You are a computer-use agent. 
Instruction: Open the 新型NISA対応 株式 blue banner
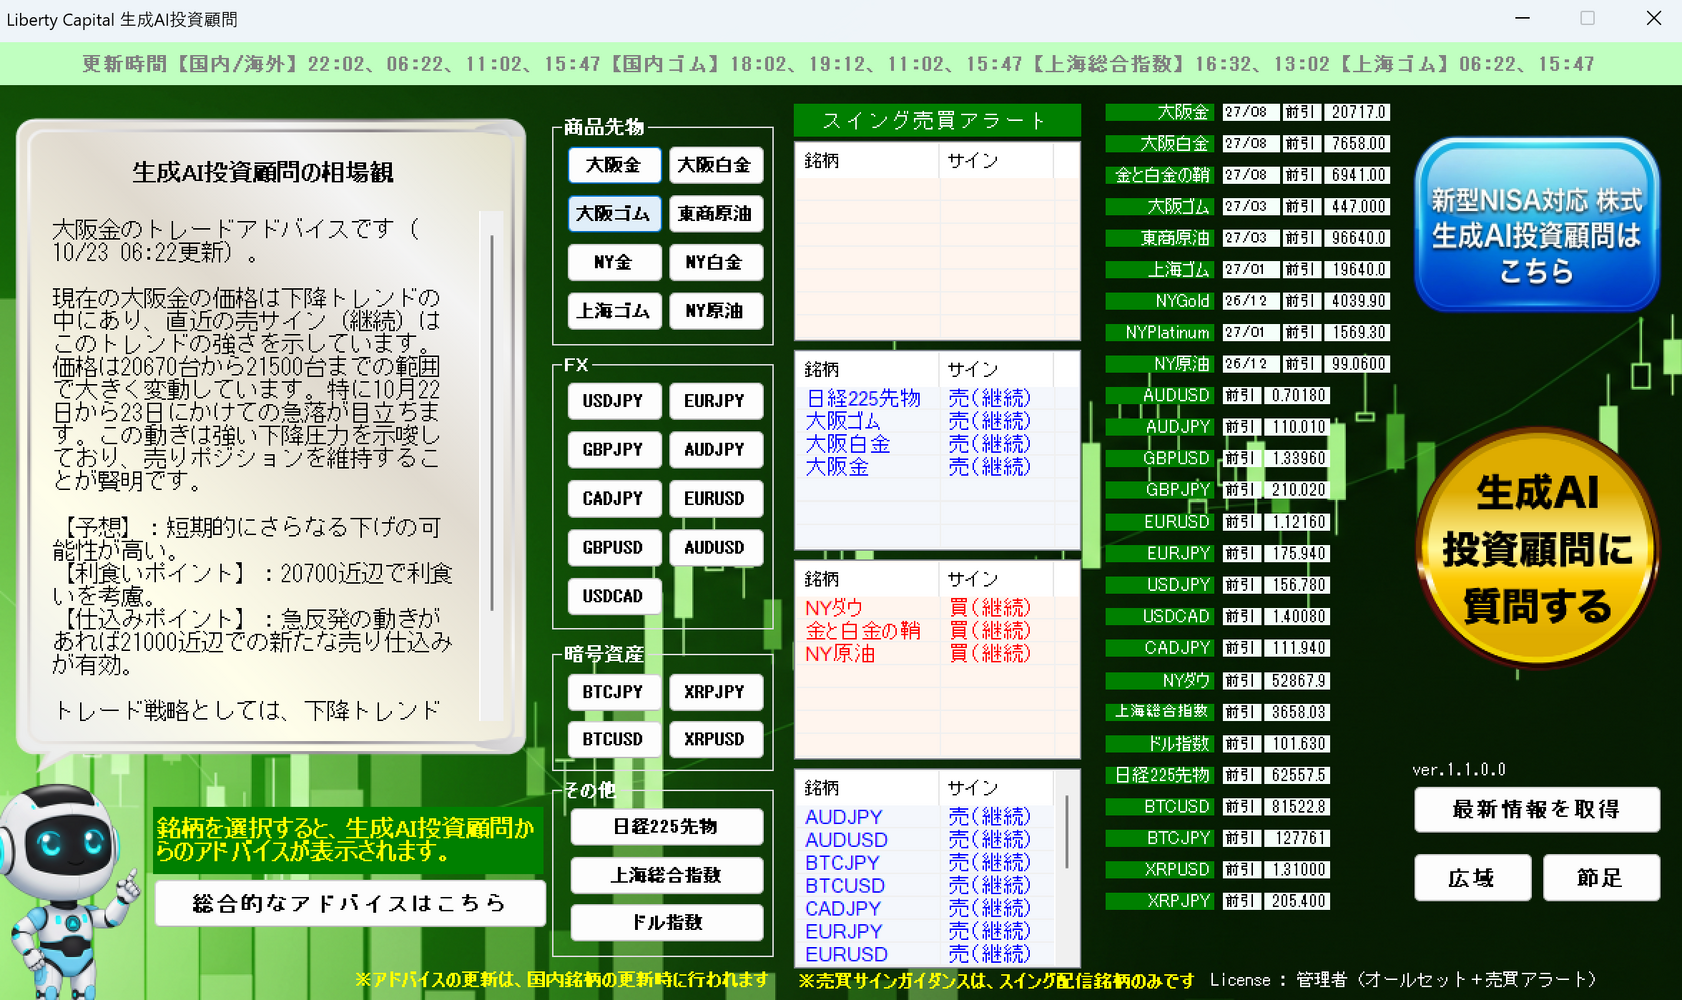click(1537, 225)
